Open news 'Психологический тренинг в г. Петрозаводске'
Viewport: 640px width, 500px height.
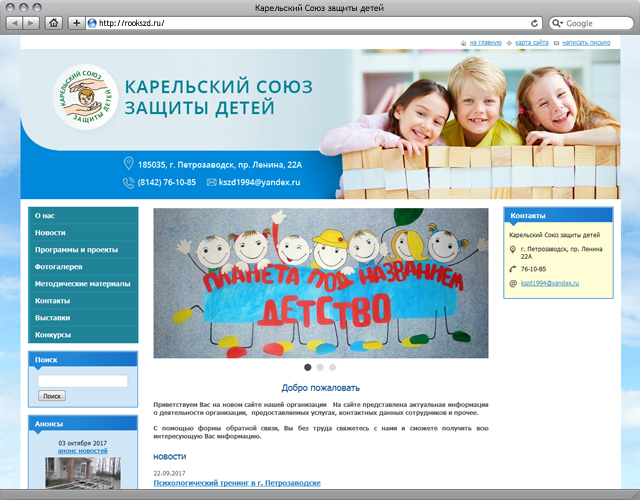click(237, 483)
